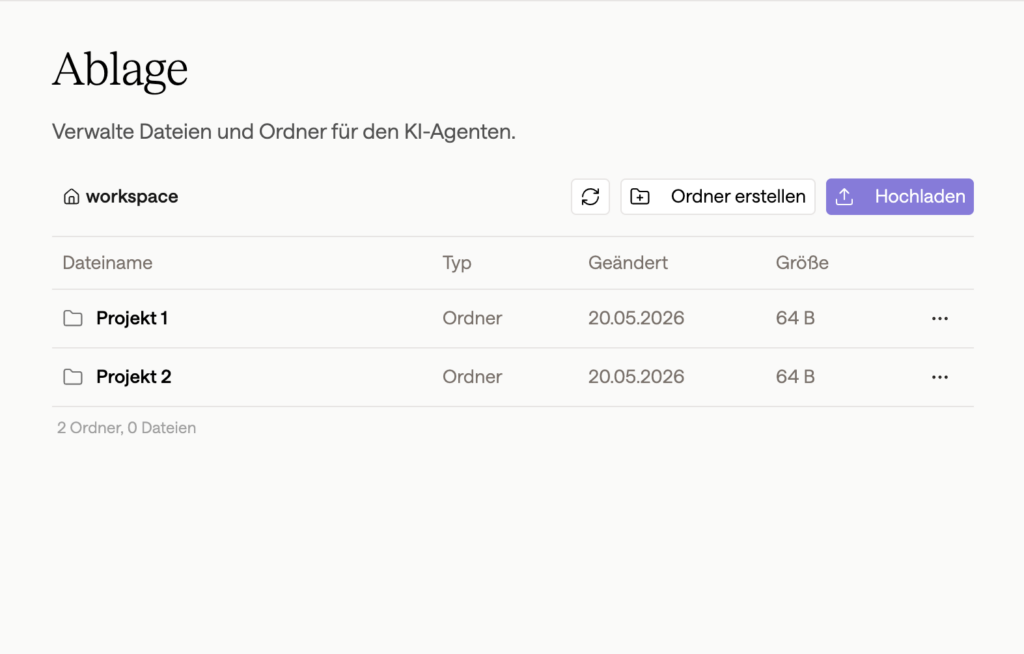Click the folder-plus icon in Ordner erstellen
This screenshot has height=654, width=1024.
point(640,197)
